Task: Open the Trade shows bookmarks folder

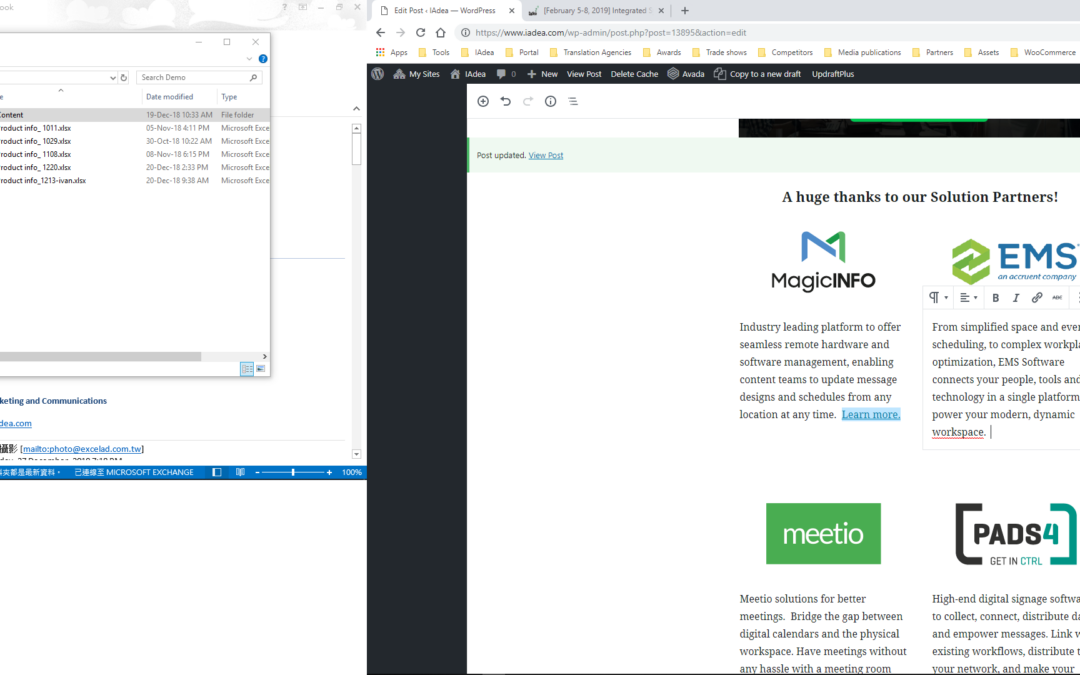Action: coord(719,52)
